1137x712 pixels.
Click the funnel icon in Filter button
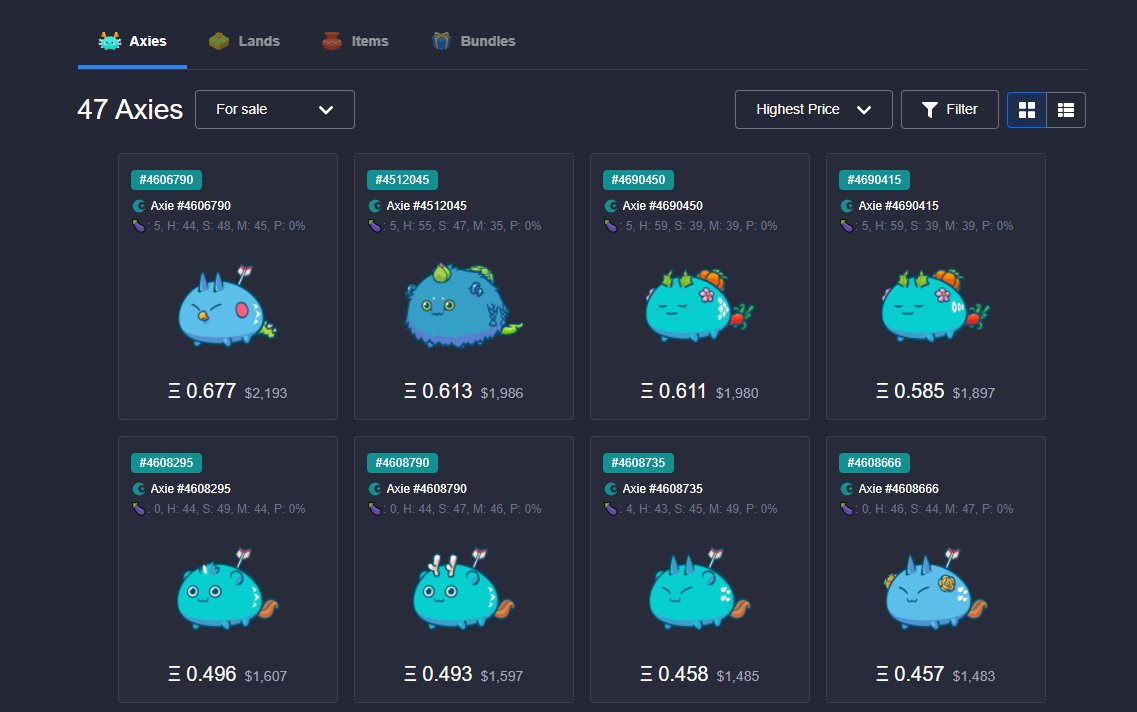click(x=930, y=109)
